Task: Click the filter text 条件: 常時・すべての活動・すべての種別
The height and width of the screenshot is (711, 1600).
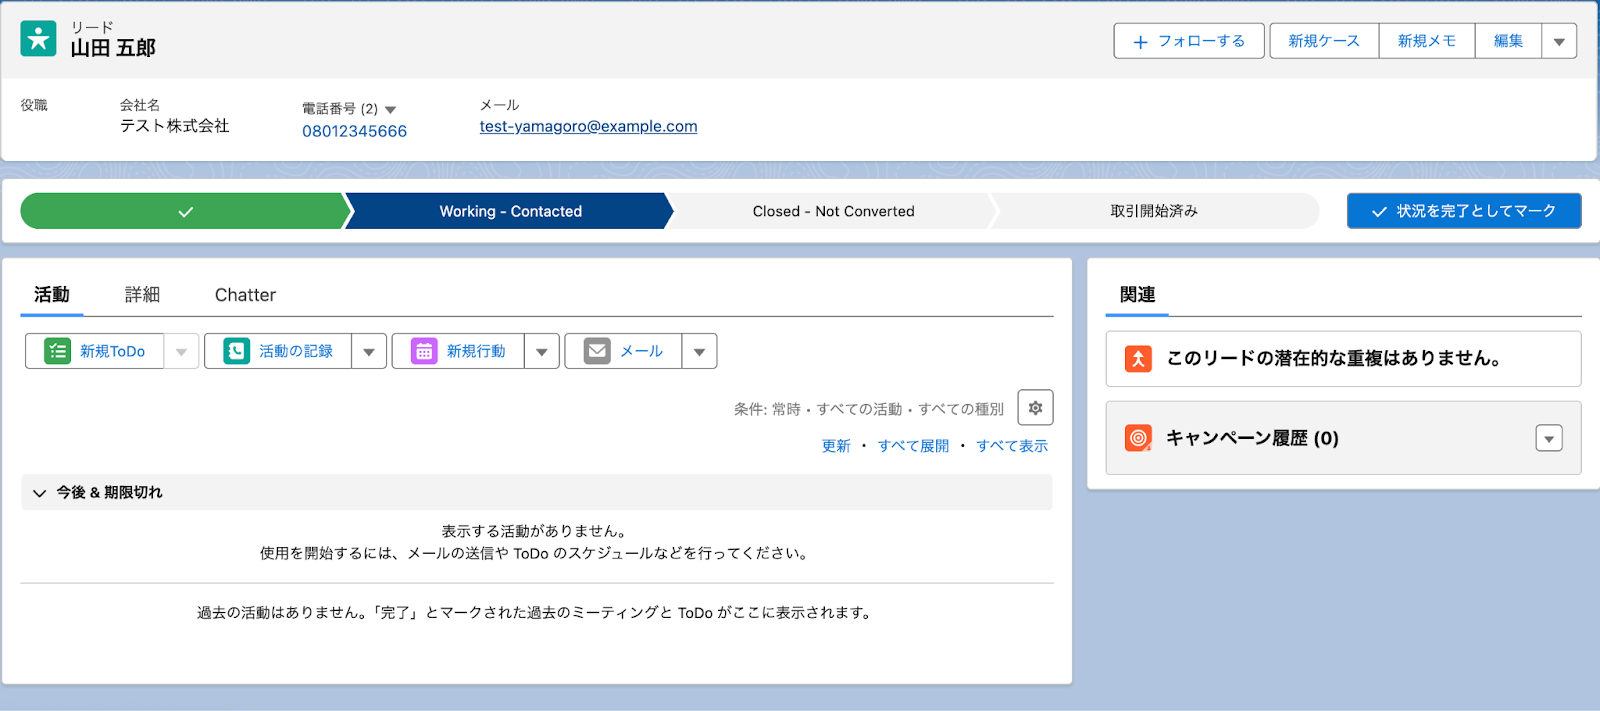Action: 869,409
